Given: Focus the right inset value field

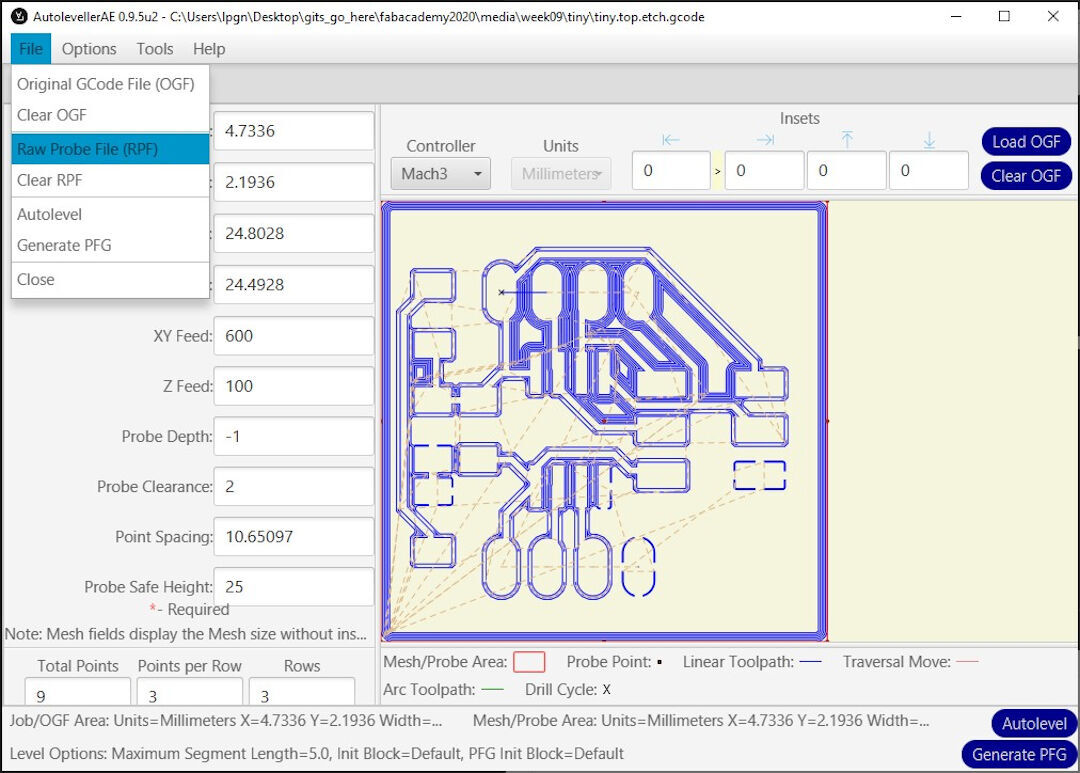Looking at the screenshot, I should pyautogui.click(x=765, y=171).
